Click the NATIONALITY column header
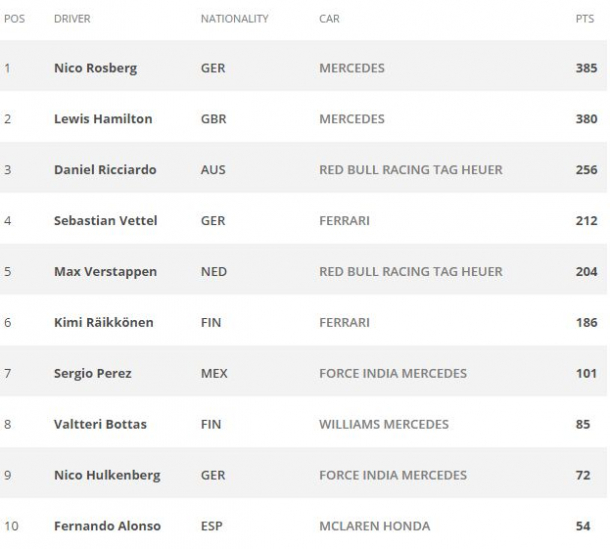 click(x=234, y=19)
